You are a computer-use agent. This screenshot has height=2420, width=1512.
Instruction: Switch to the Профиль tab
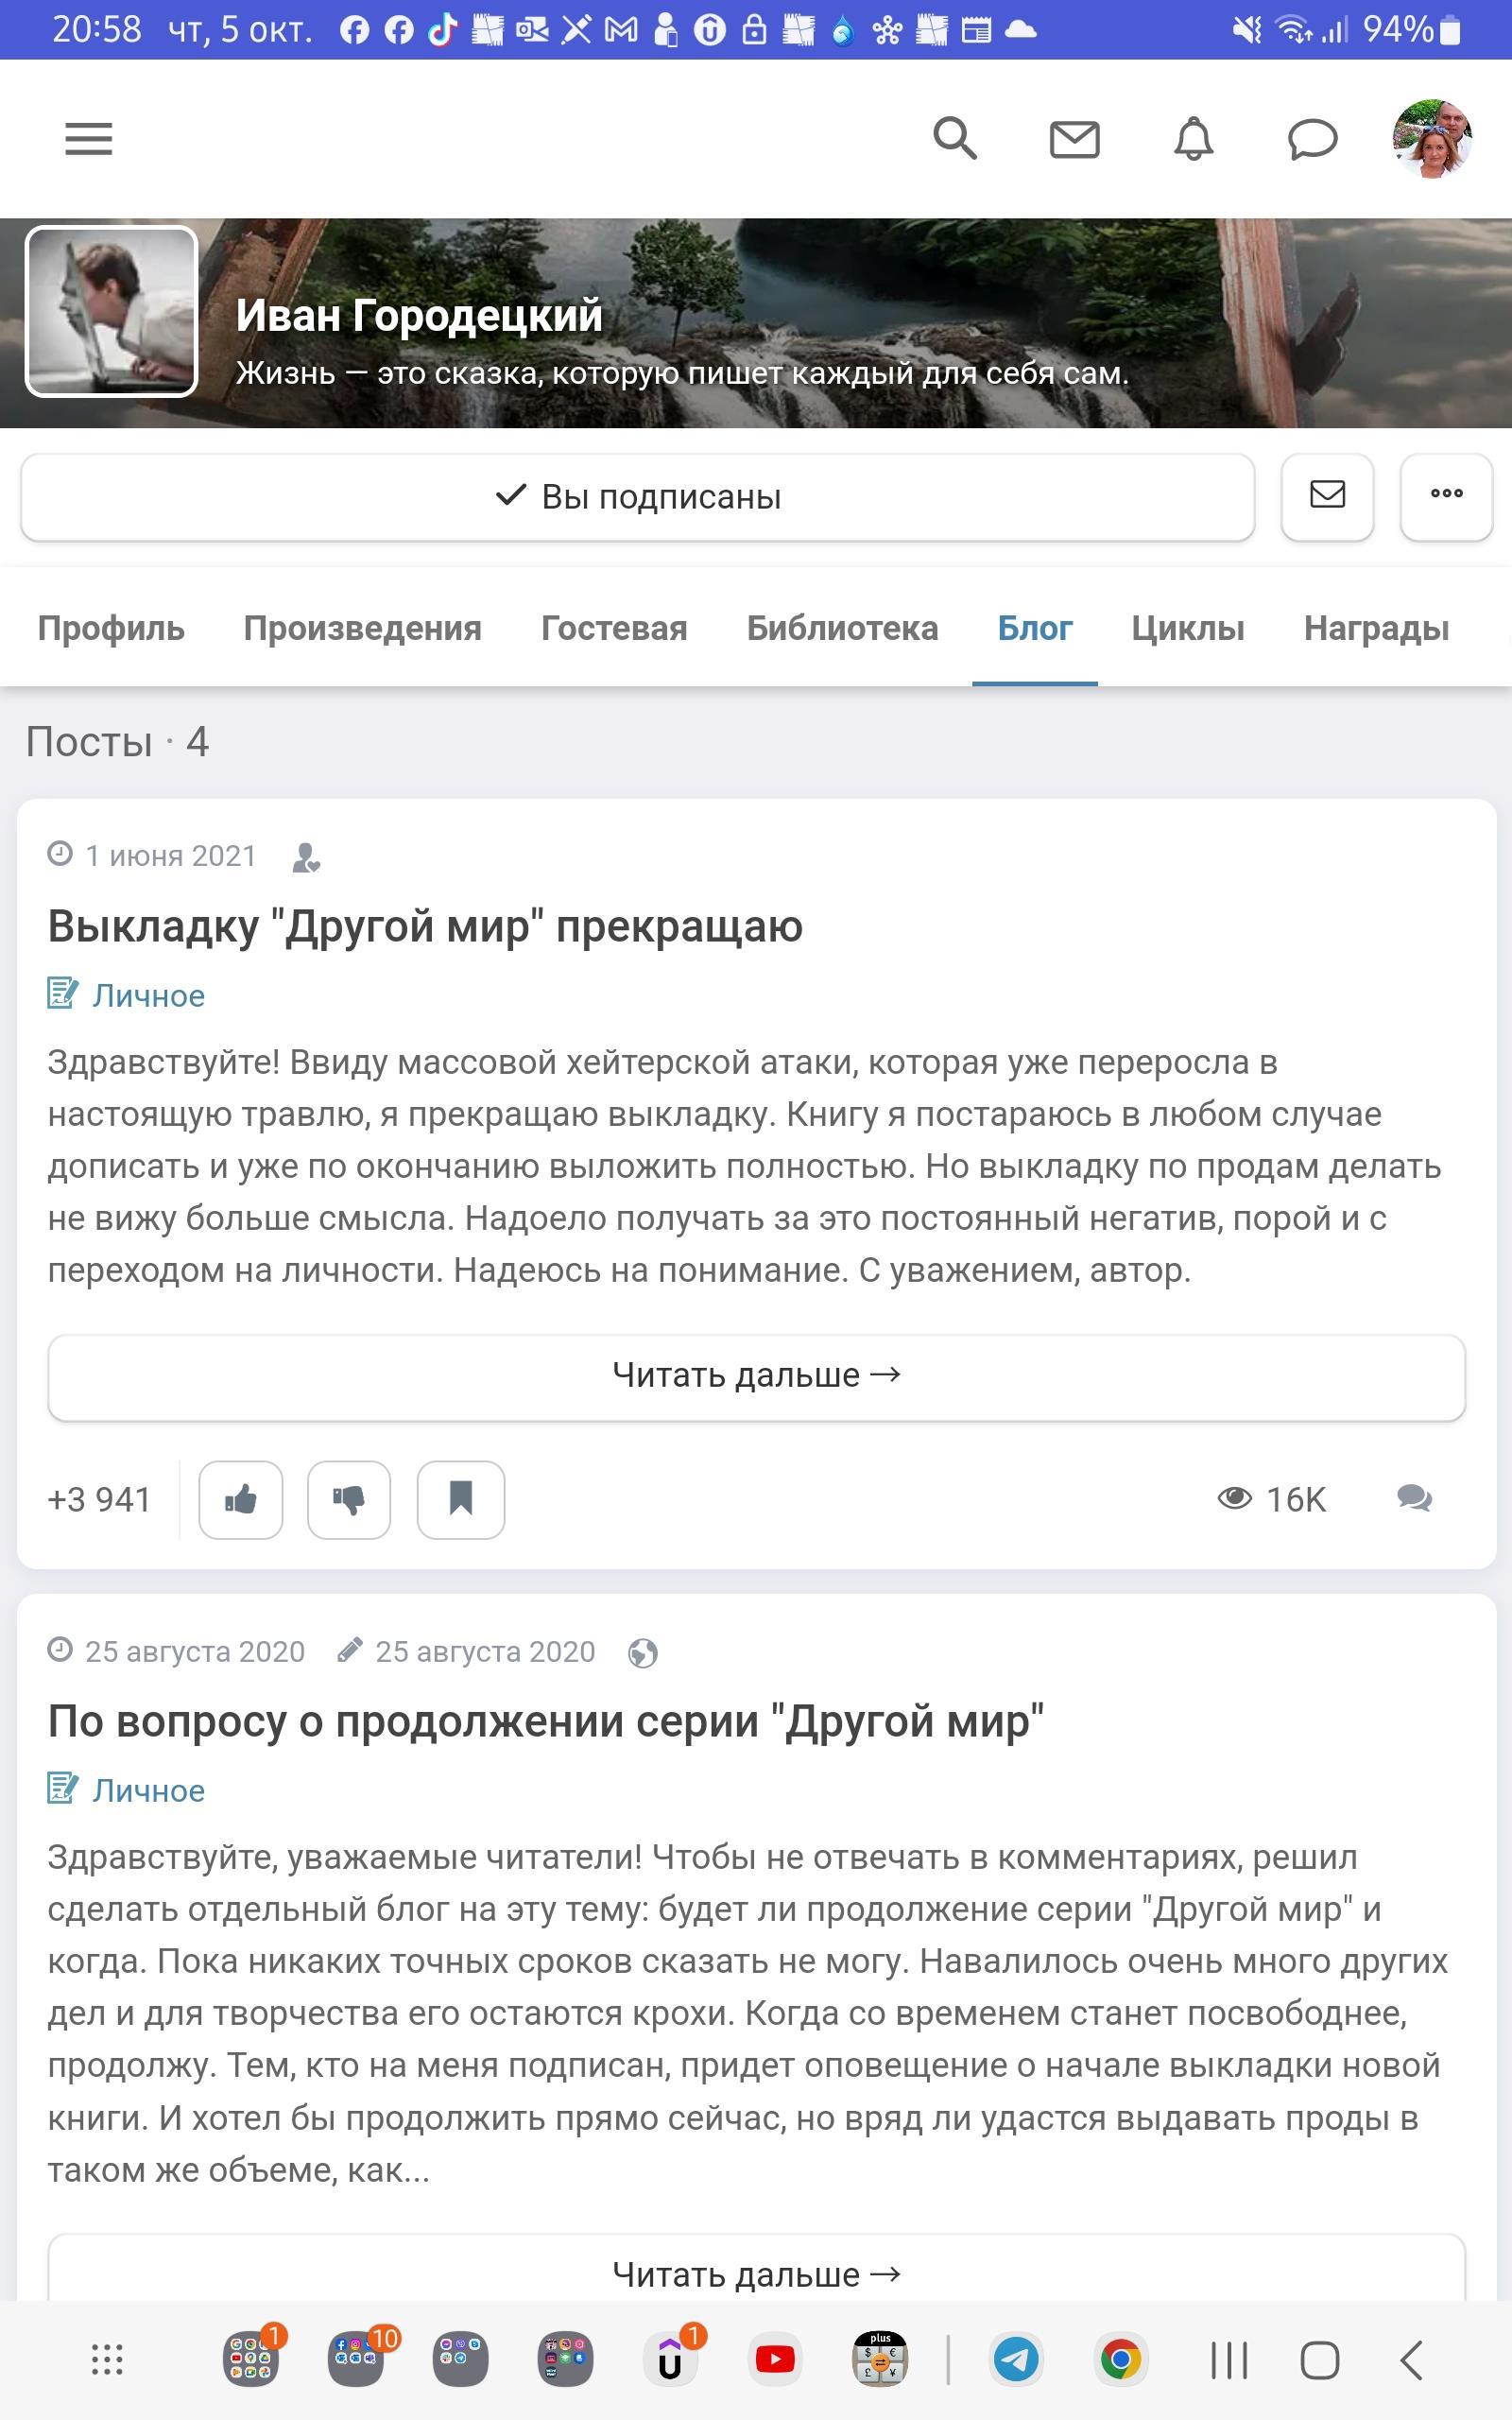pos(111,628)
